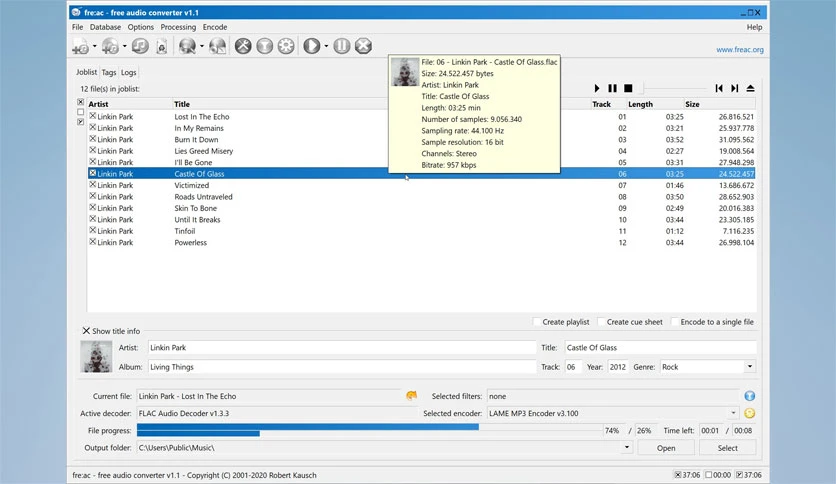Open Selected encoder dropdown arrow
This screenshot has width=836, height=484.
tap(733, 413)
